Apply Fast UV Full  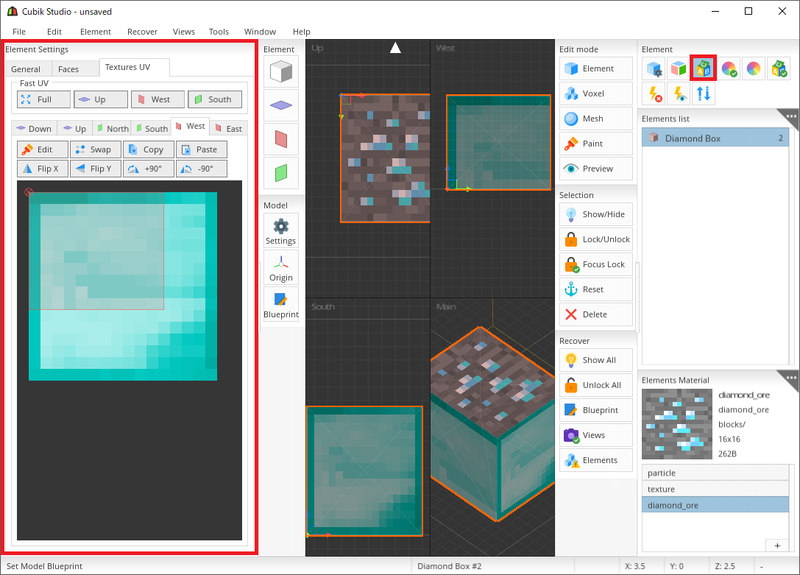pyautogui.click(x=44, y=99)
